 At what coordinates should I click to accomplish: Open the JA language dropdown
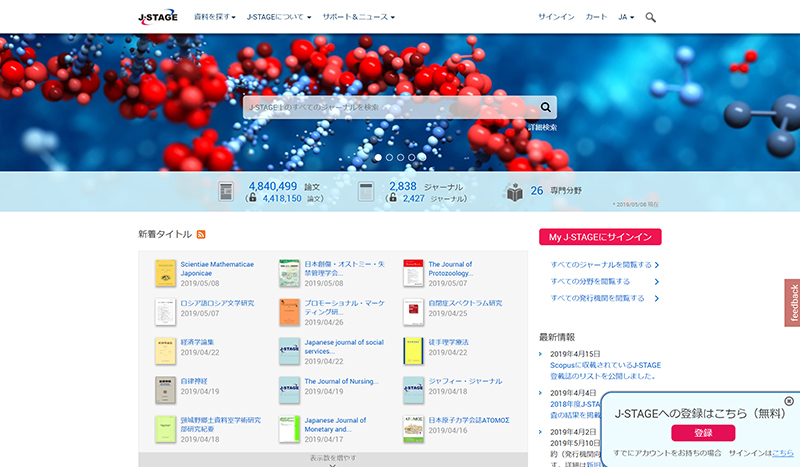[x=626, y=17]
